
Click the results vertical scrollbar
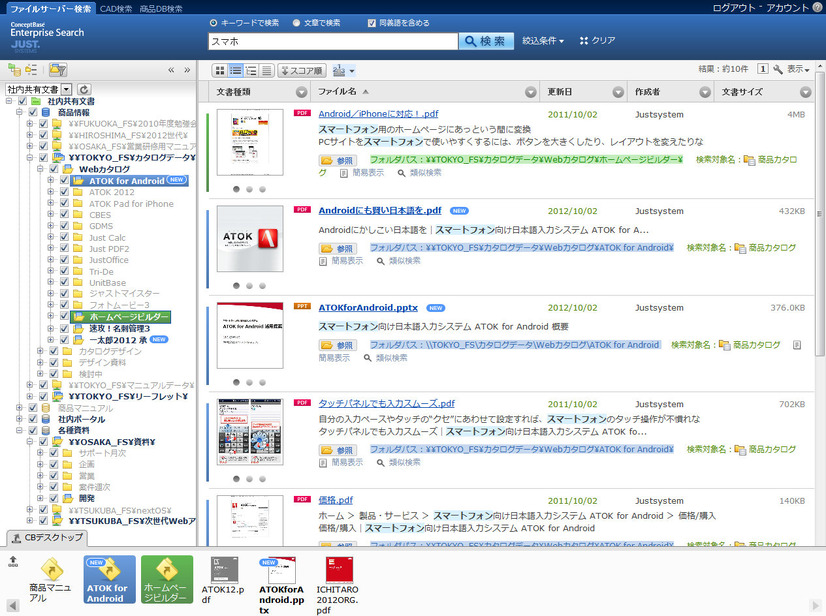click(820, 216)
